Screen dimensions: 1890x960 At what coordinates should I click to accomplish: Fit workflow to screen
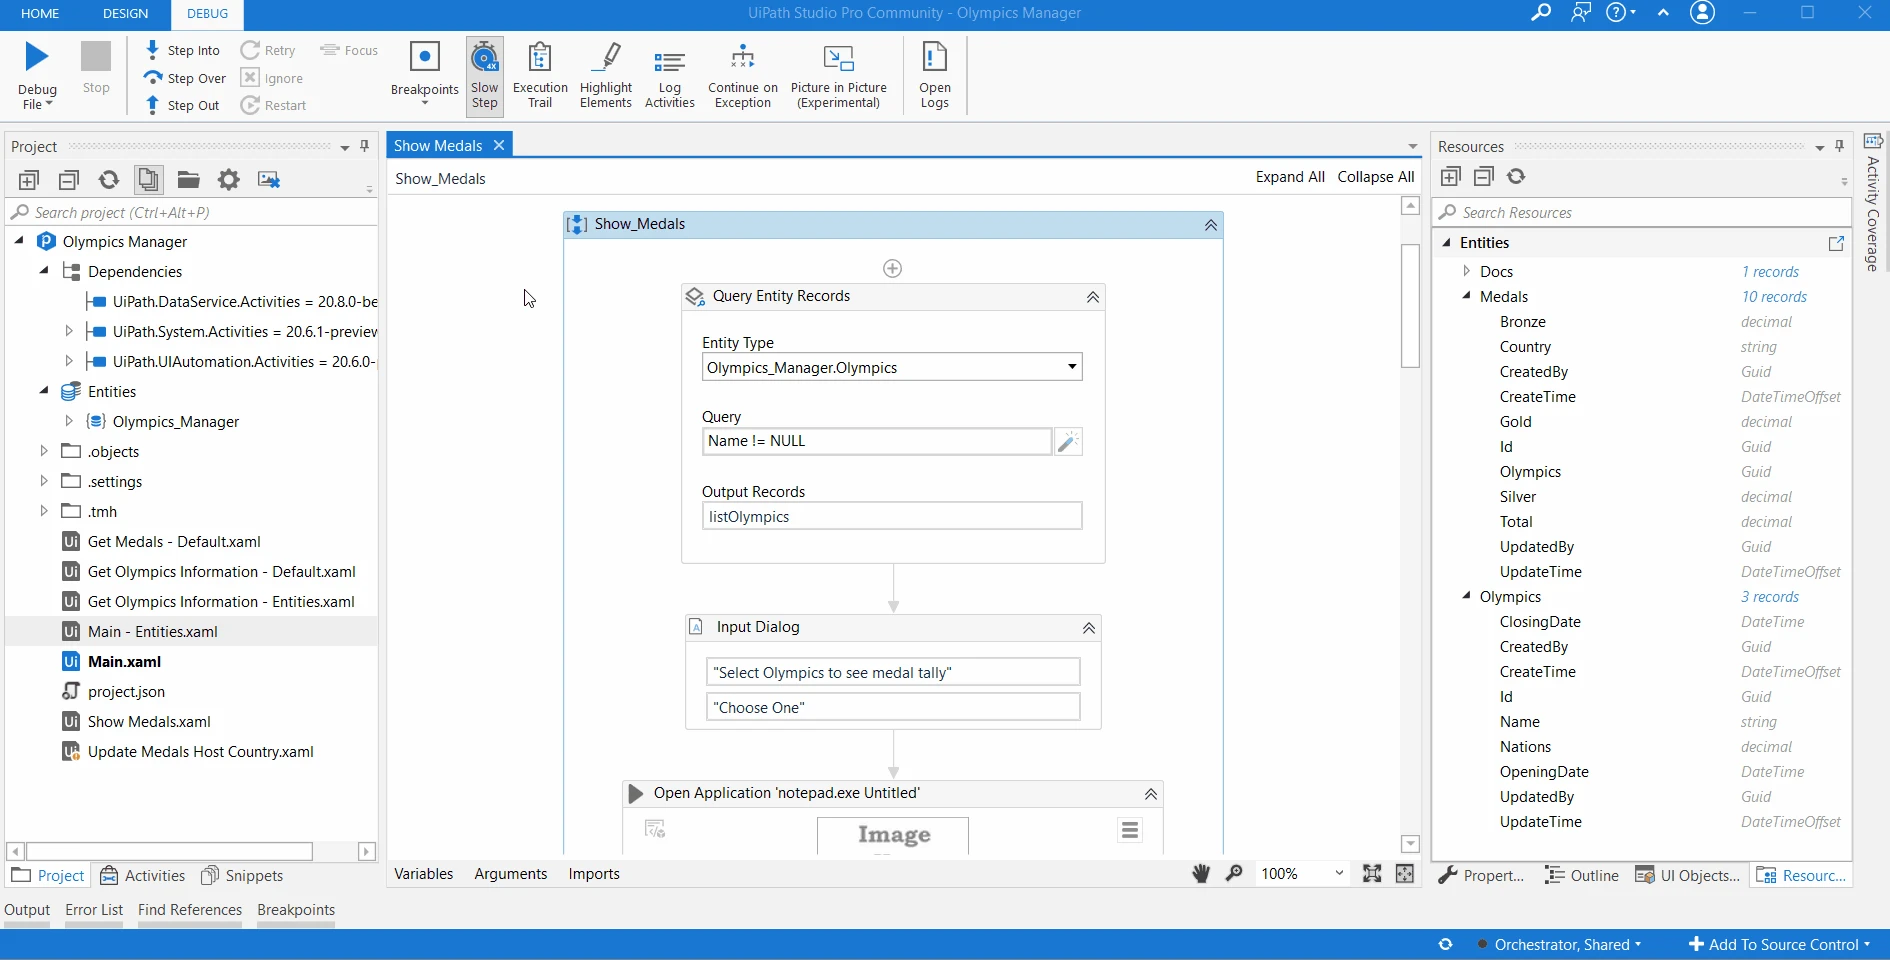[x=1372, y=874]
